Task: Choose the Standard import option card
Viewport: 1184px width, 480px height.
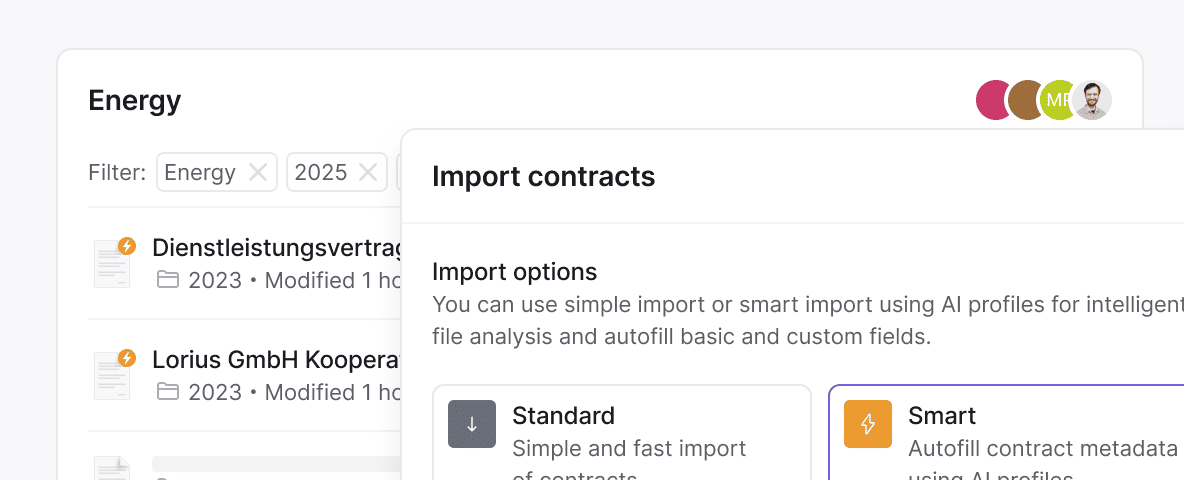Action: [x=621, y=435]
